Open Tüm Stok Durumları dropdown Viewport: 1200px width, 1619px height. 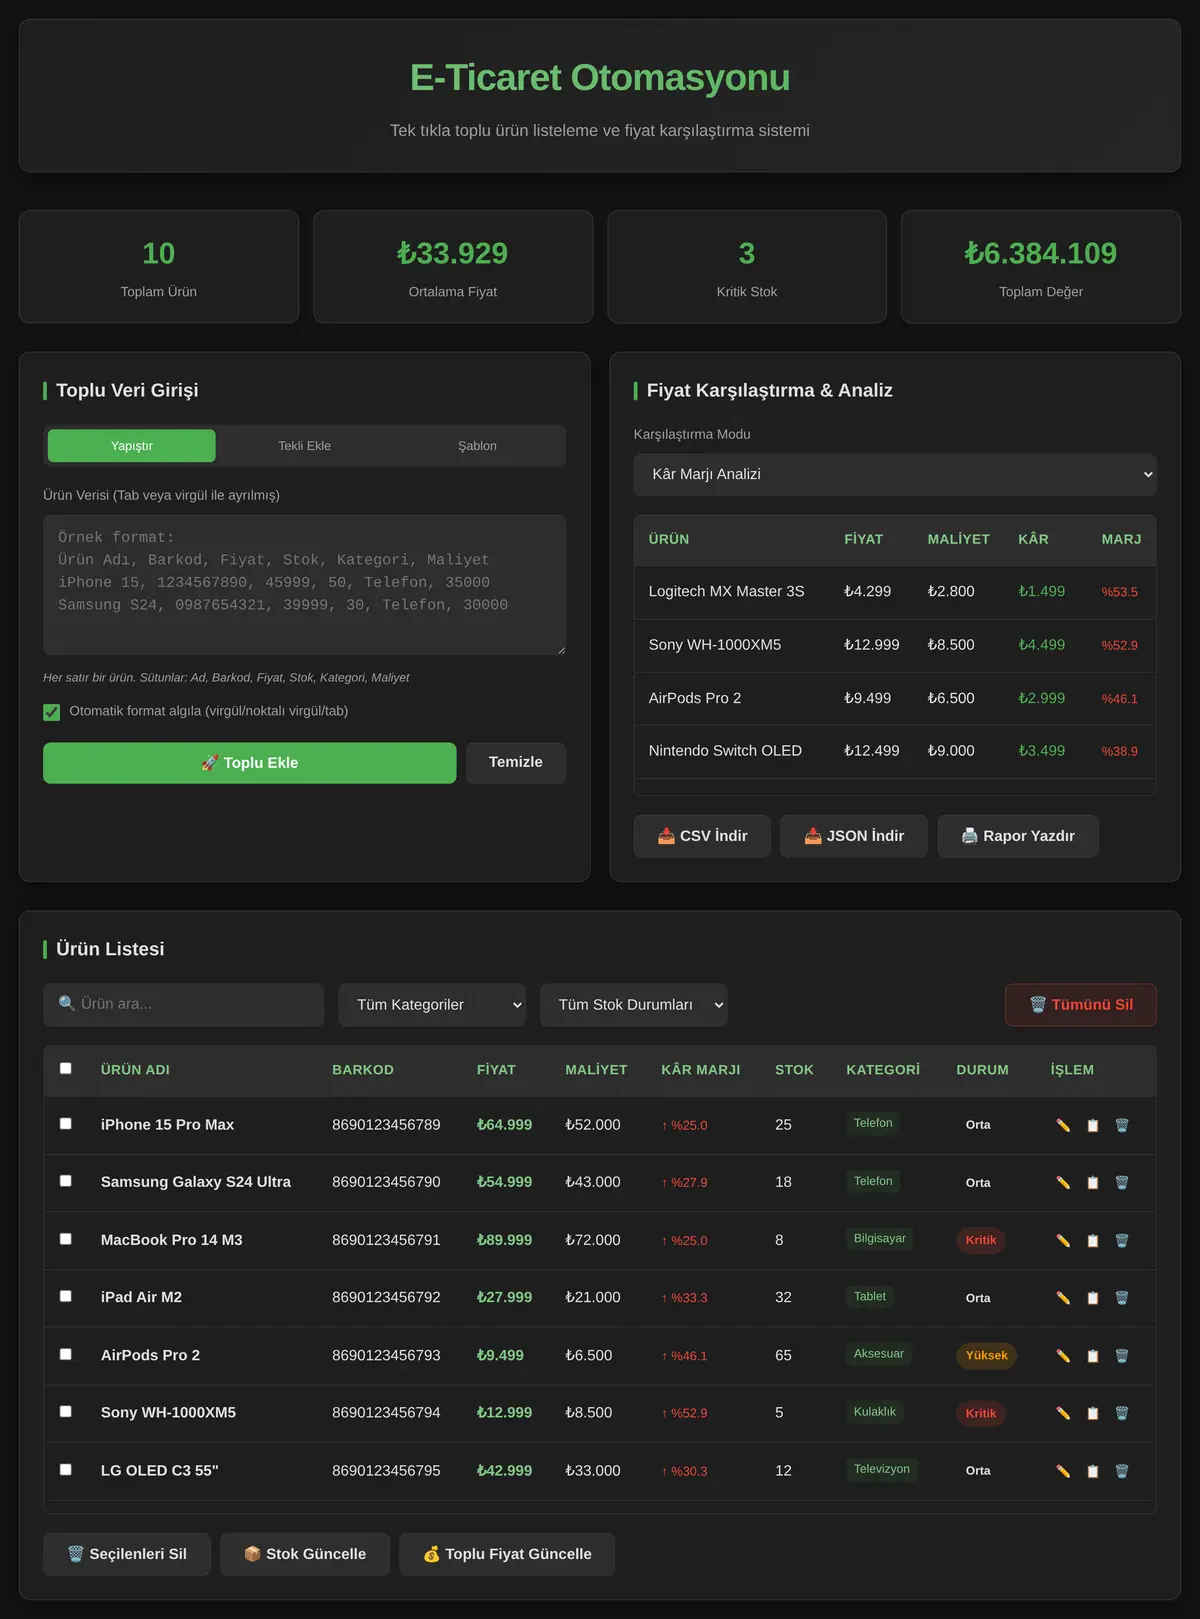pyautogui.click(x=634, y=1005)
